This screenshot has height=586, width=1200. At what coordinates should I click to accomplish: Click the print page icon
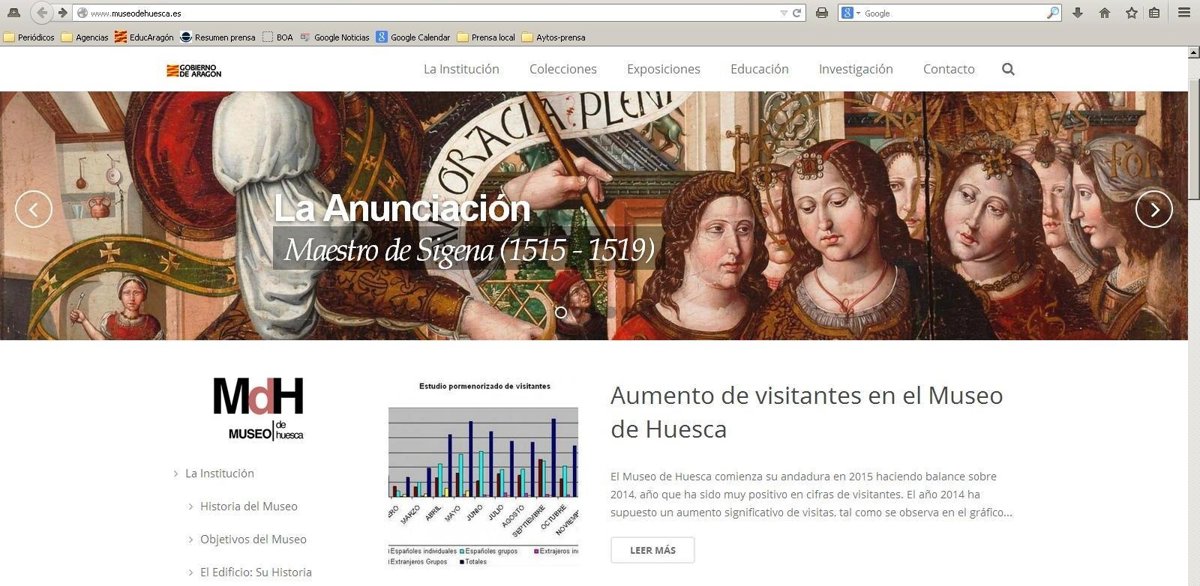point(822,13)
